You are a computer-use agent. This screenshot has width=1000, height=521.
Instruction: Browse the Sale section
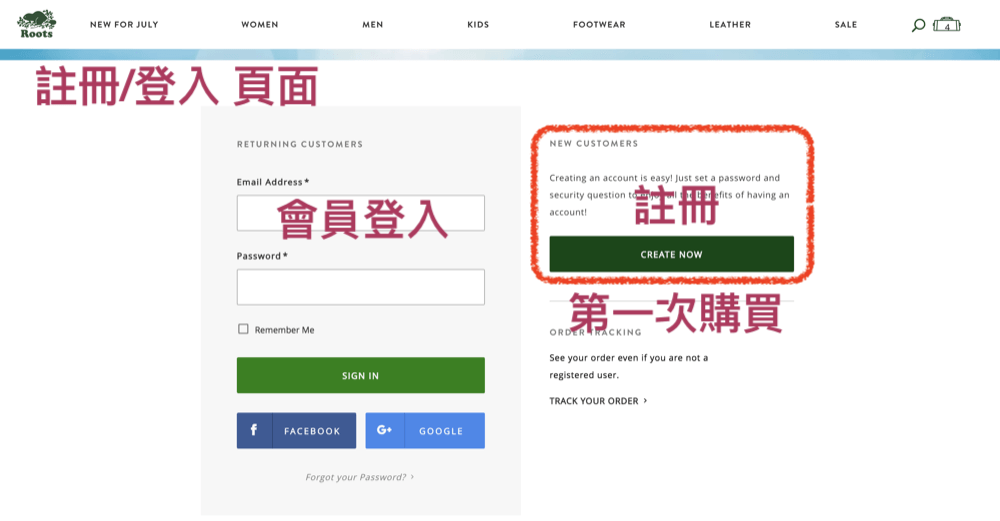coord(846,25)
